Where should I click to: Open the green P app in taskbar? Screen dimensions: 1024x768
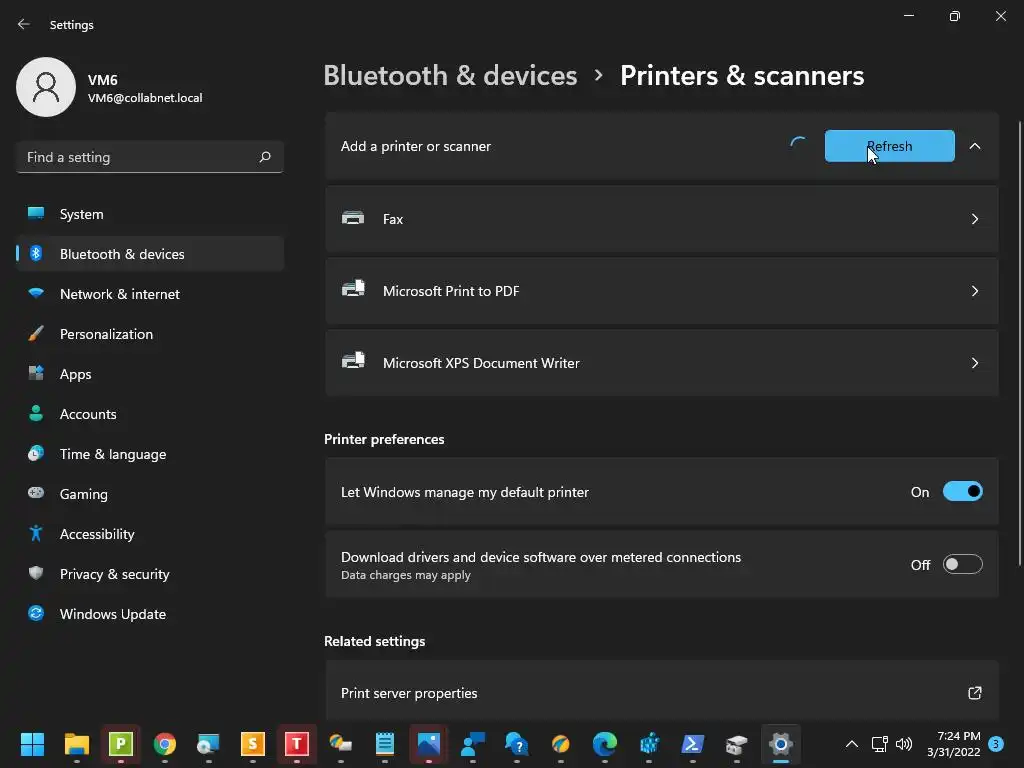[x=121, y=744]
